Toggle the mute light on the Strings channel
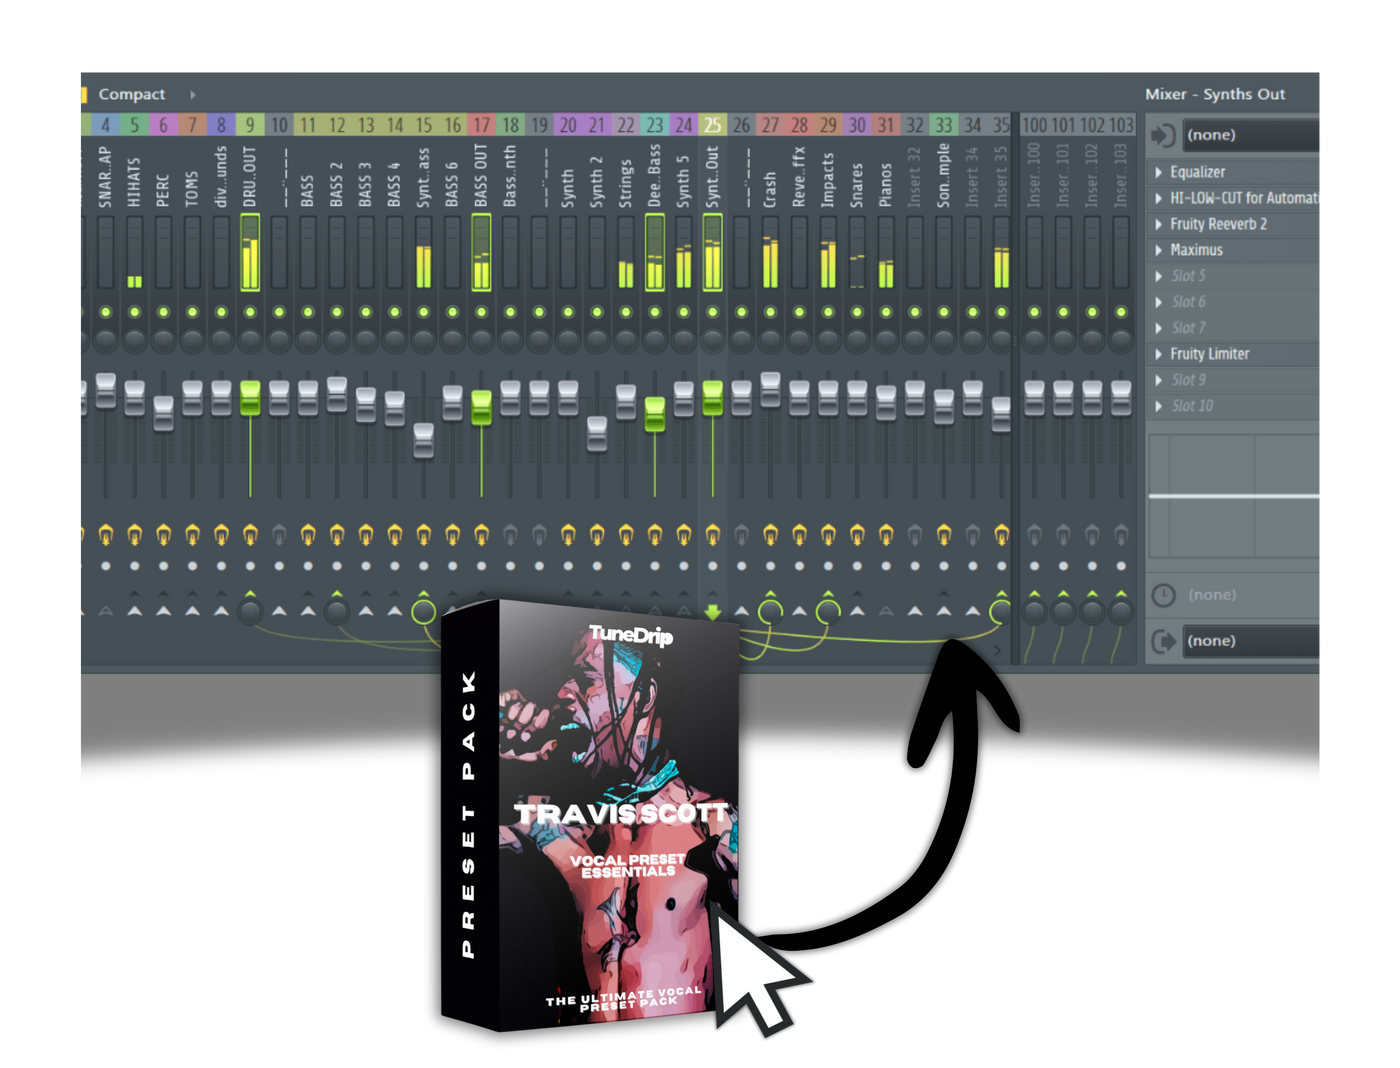 point(626,310)
